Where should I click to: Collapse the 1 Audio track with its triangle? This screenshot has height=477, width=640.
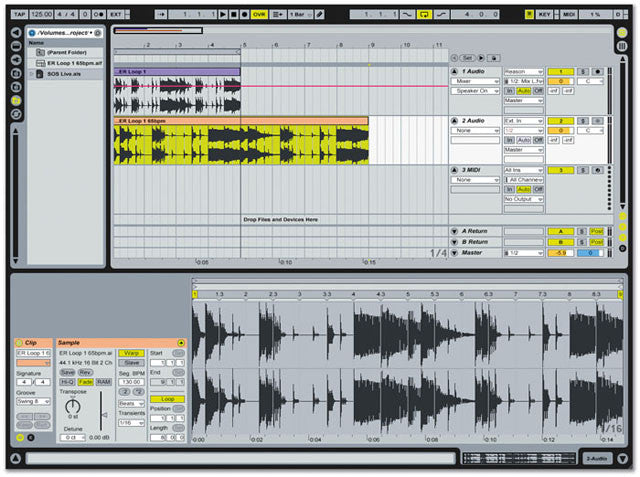click(x=453, y=73)
